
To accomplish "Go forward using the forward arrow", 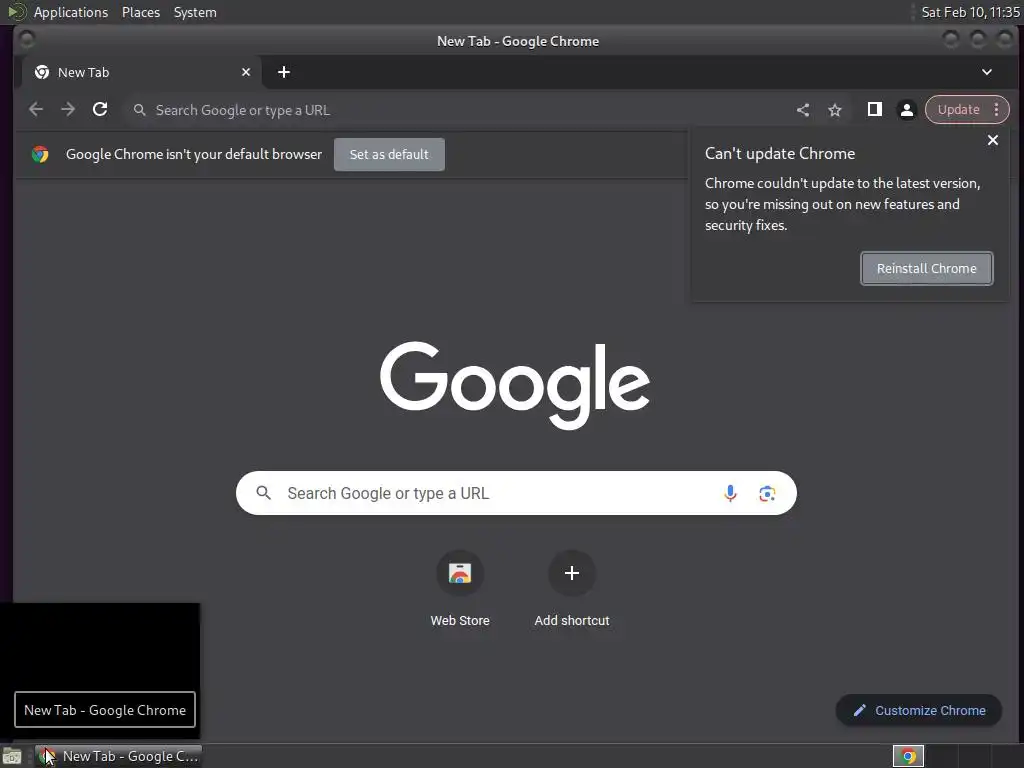I will (x=68, y=110).
